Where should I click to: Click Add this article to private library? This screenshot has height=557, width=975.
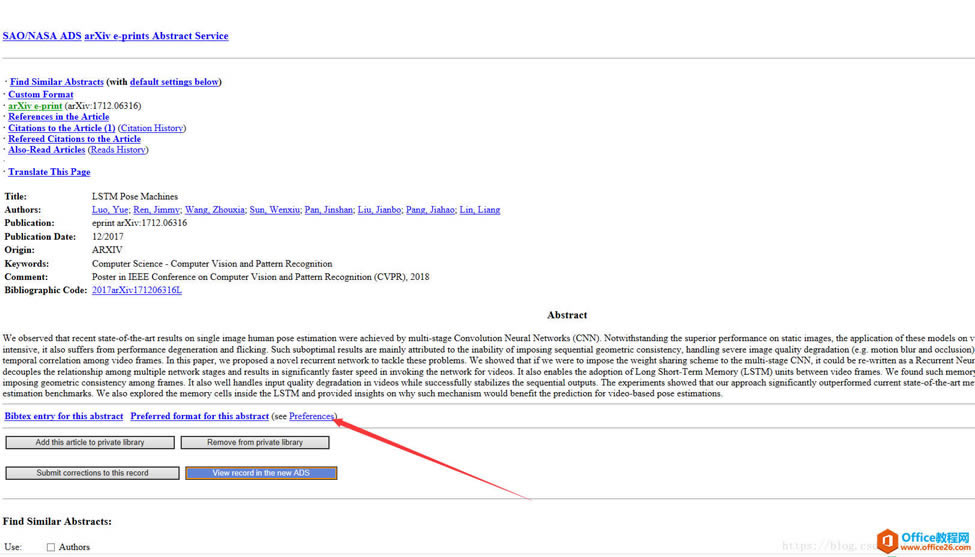click(90, 443)
